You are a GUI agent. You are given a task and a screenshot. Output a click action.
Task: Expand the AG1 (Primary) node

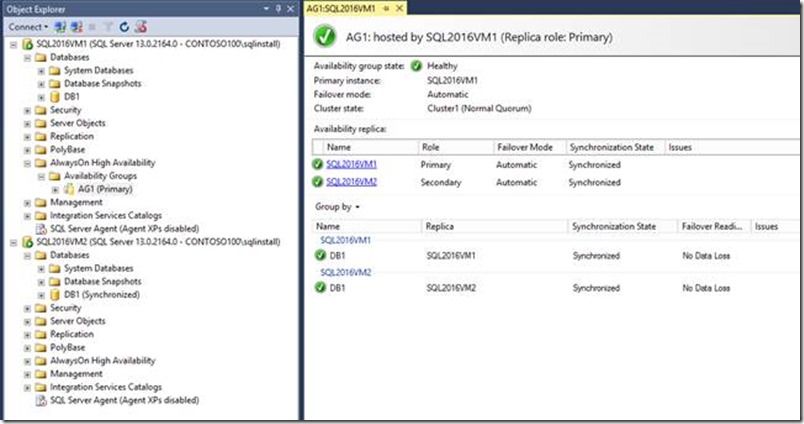click(55, 190)
